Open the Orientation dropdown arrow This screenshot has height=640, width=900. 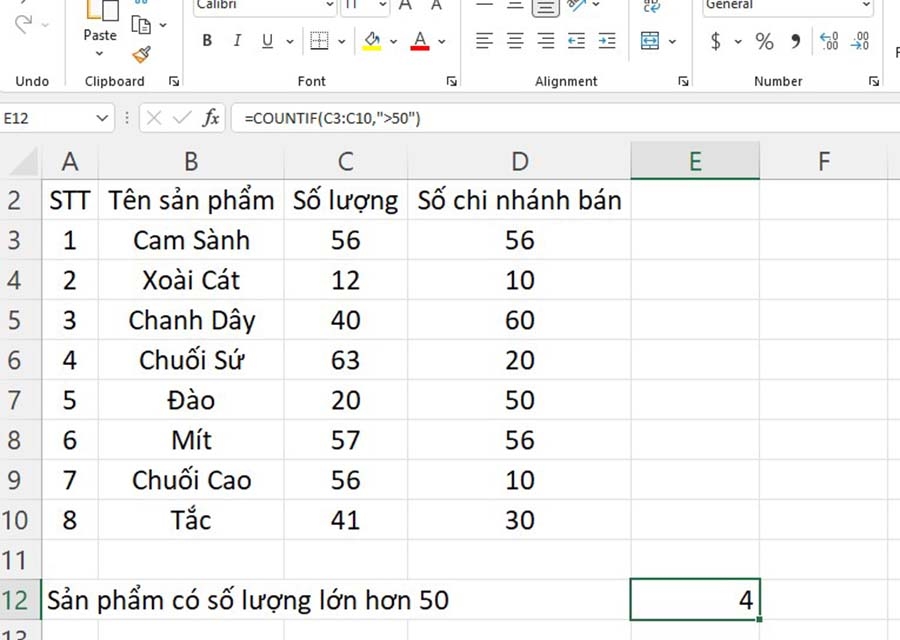tap(596, 5)
